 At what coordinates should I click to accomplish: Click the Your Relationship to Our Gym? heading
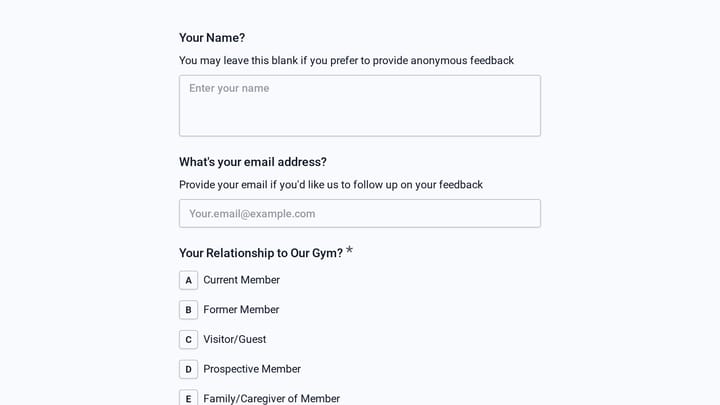pos(261,253)
